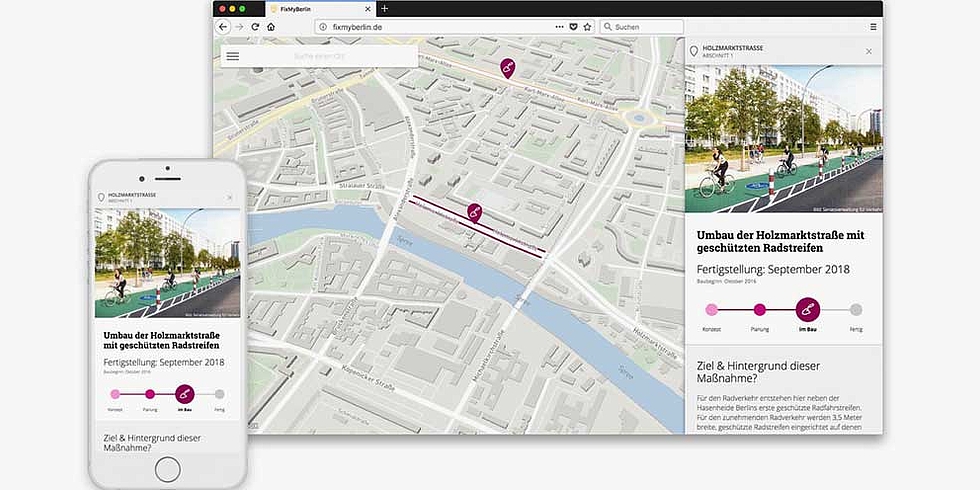Select the construction pin on Holzmarktstraße
The image size is (980, 490).
tap(474, 212)
